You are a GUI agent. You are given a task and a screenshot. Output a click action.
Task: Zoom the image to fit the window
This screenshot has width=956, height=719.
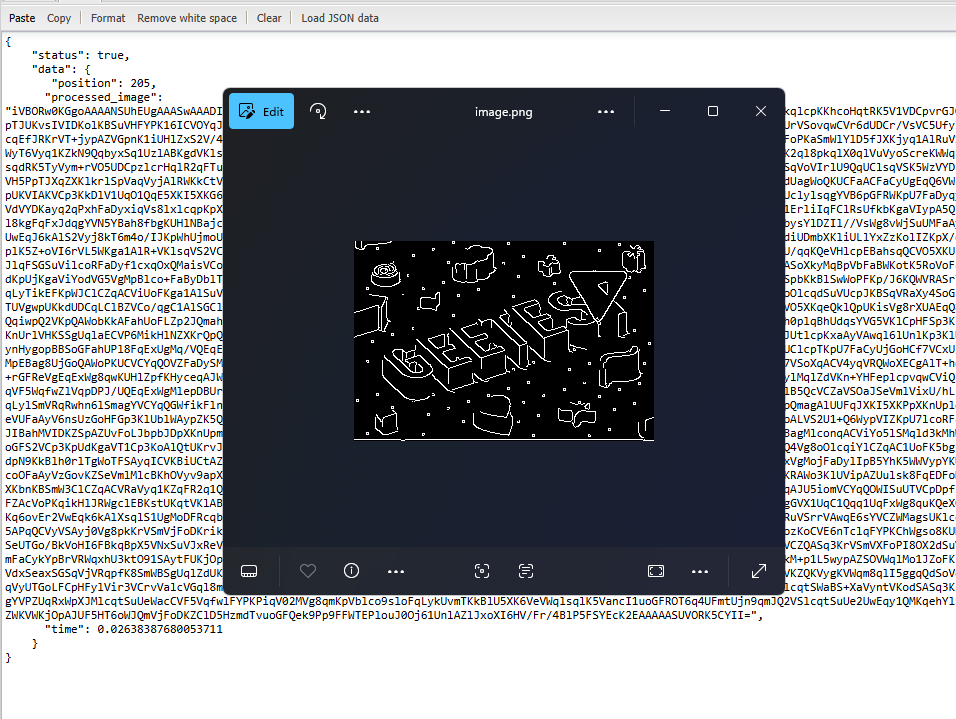pos(655,570)
